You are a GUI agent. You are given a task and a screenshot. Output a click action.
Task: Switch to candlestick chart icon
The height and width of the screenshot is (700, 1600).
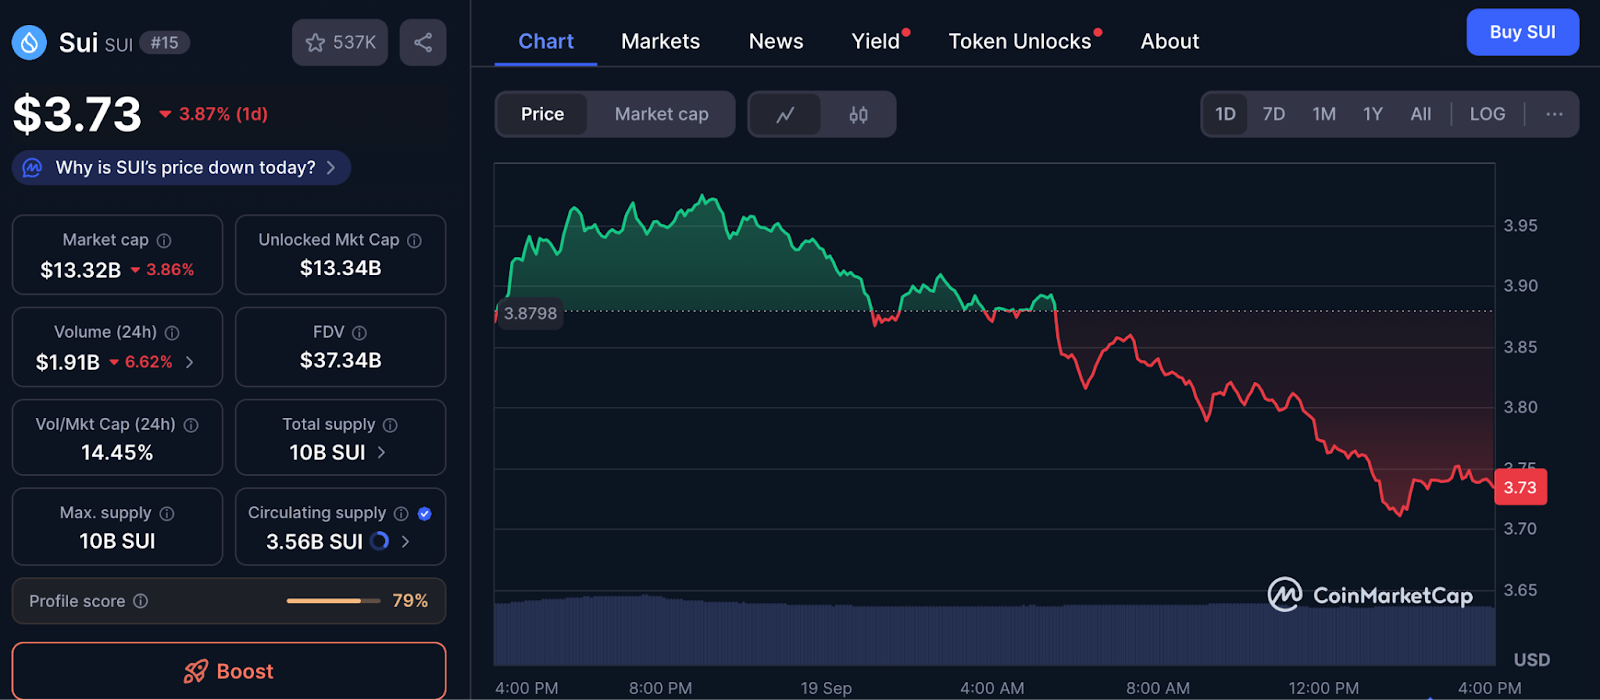(858, 115)
